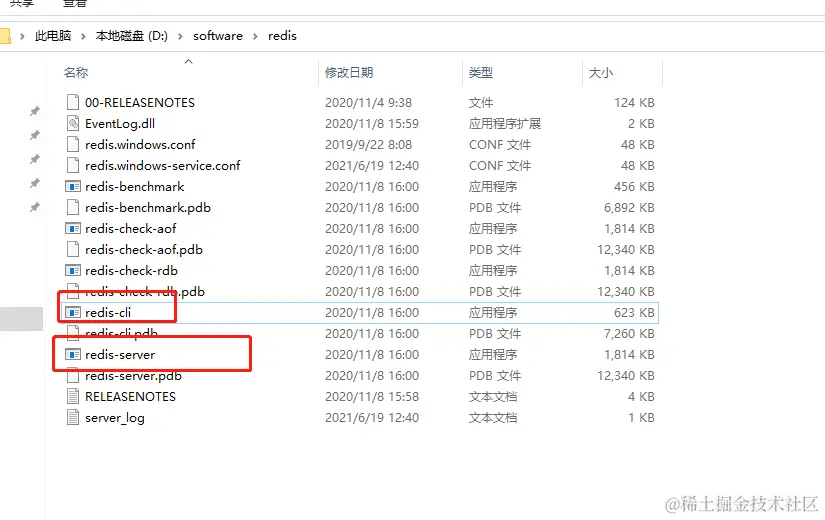Select the redis-cli file name
Viewport: 825px width, 520px height.
coord(108,313)
